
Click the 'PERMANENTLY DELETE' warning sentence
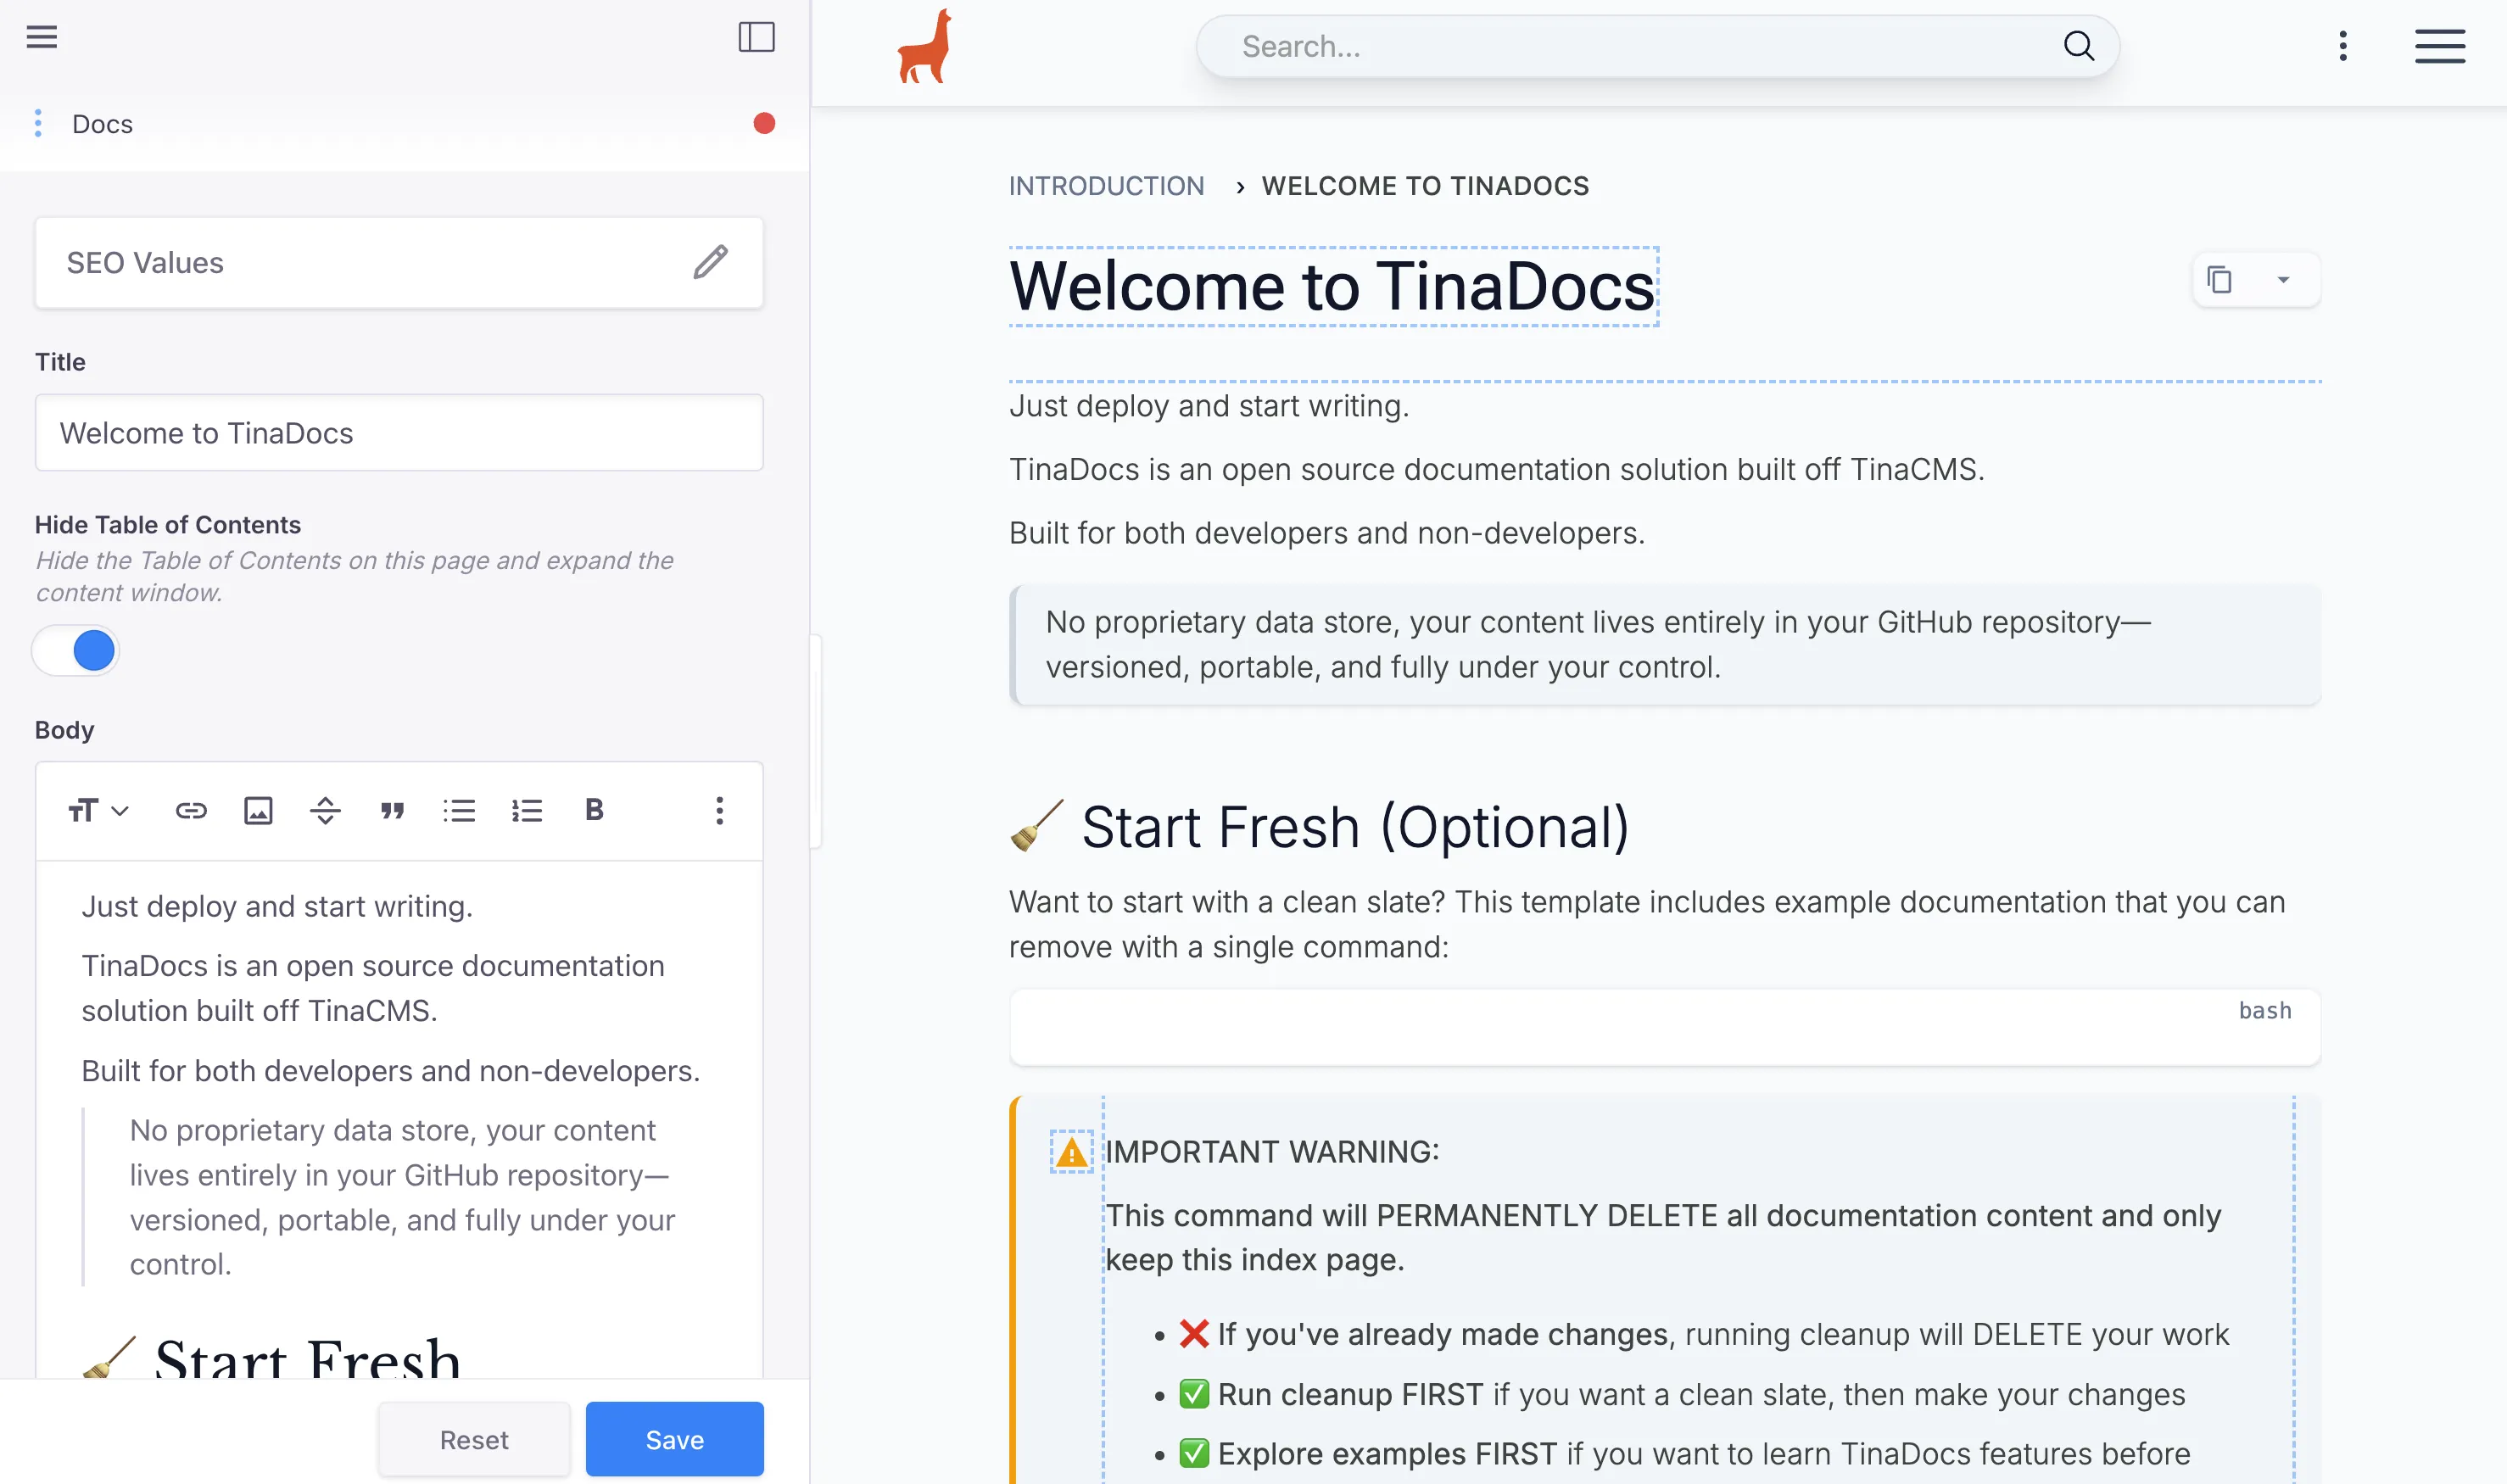pos(1663,1237)
